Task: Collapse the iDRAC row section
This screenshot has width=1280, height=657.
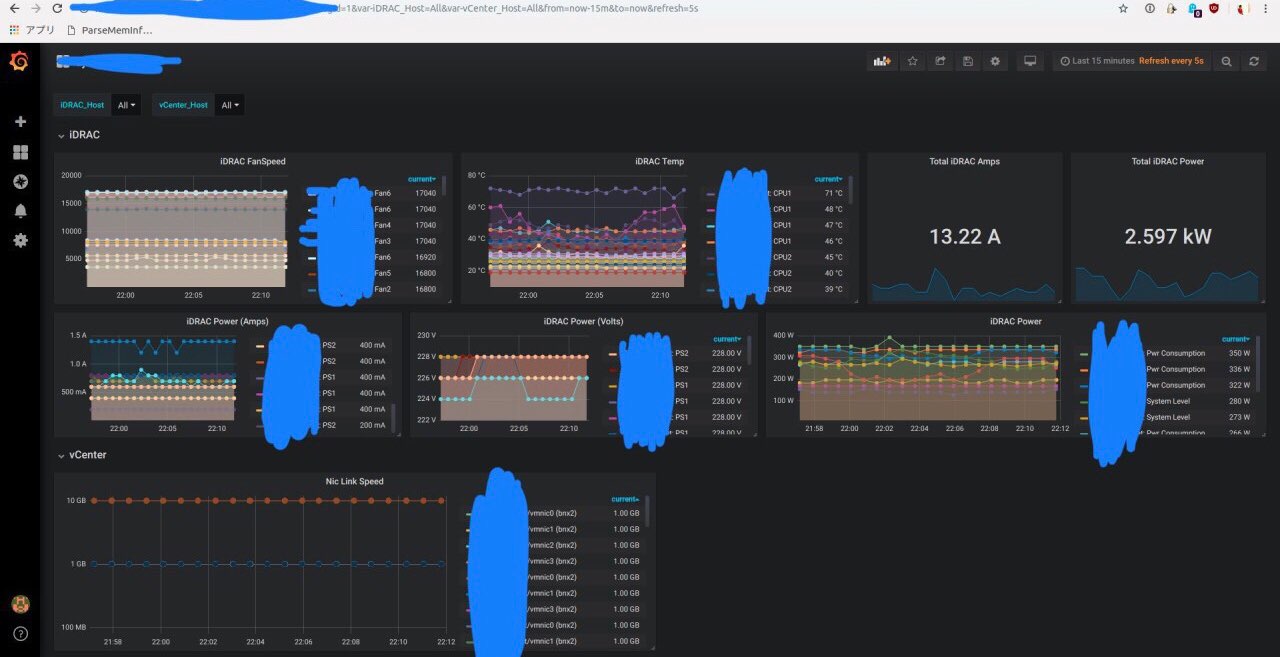Action: (x=80, y=134)
